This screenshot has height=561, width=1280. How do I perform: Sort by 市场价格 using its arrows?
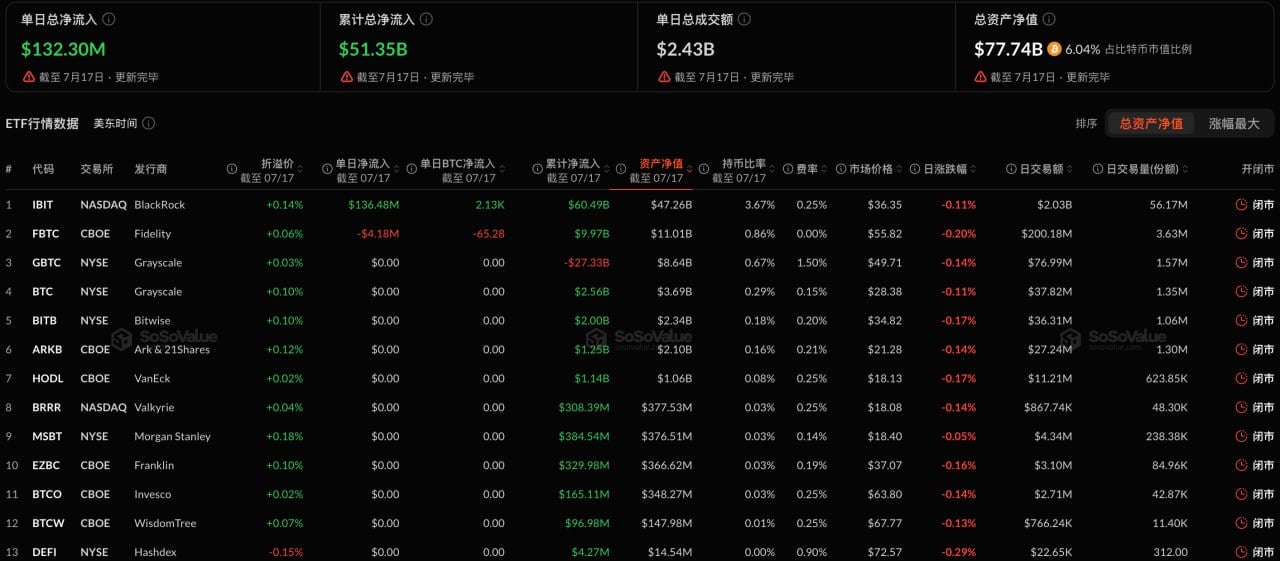[899, 169]
